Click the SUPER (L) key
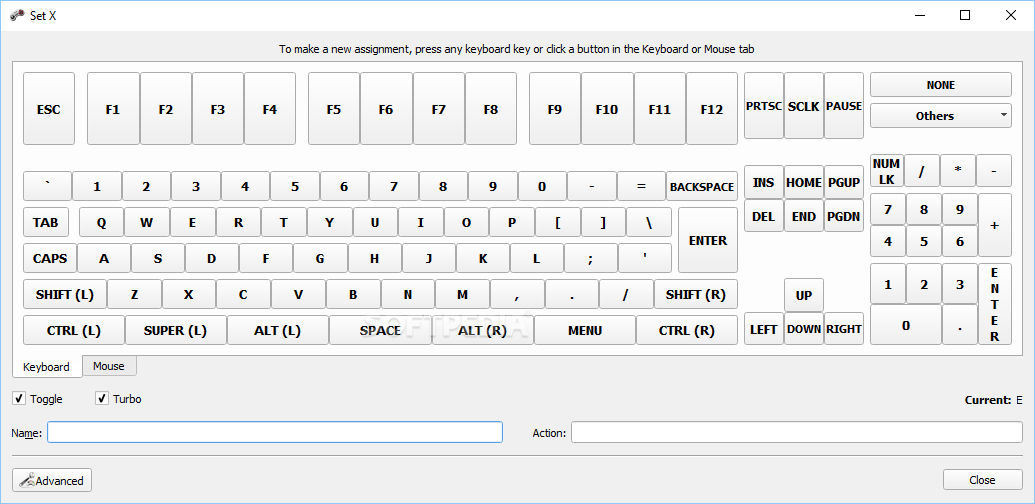This screenshot has height=504, width=1035. tap(176, 331)
